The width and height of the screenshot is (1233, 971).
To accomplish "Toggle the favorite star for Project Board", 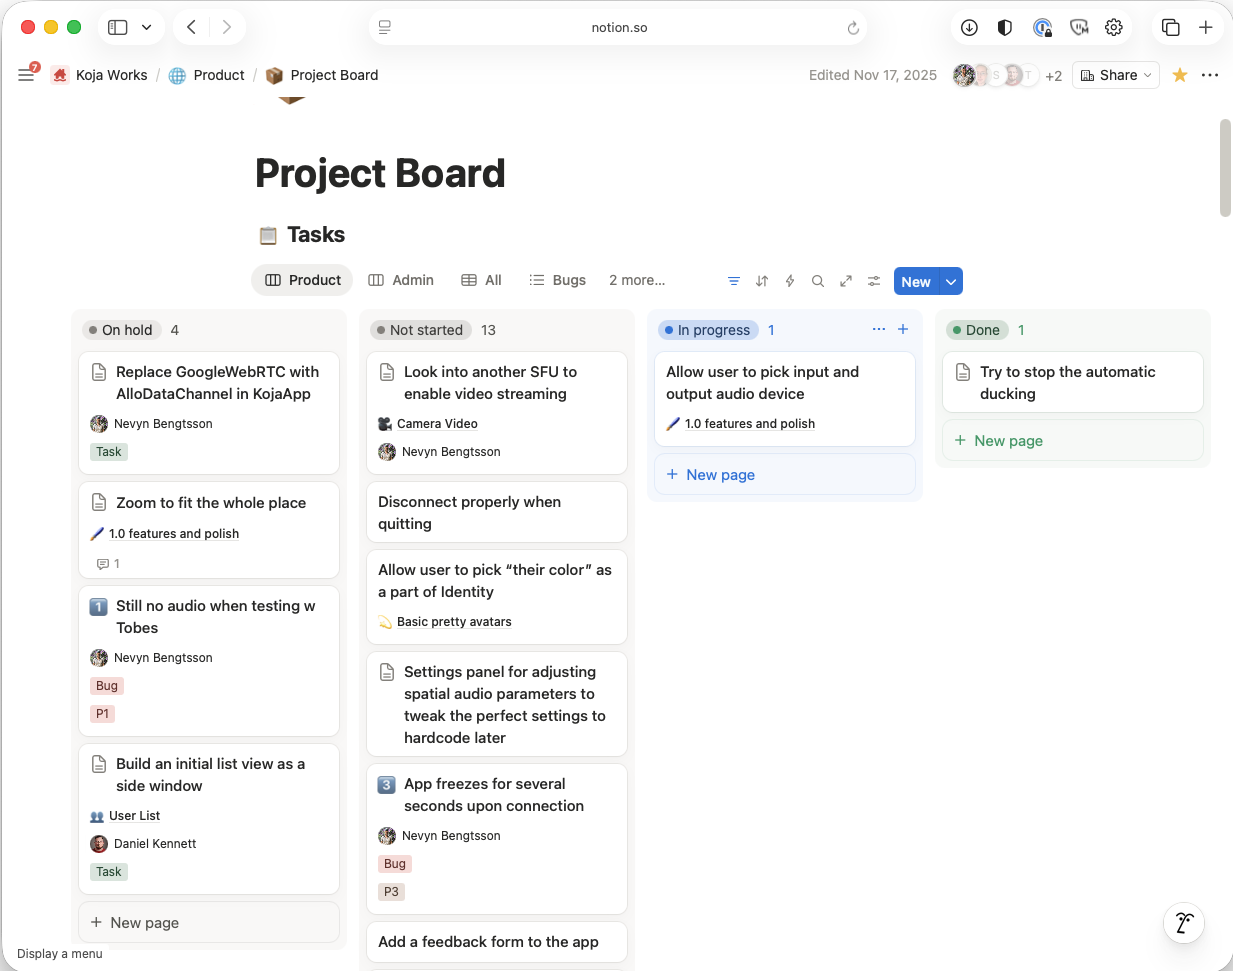I will 1179,74.
